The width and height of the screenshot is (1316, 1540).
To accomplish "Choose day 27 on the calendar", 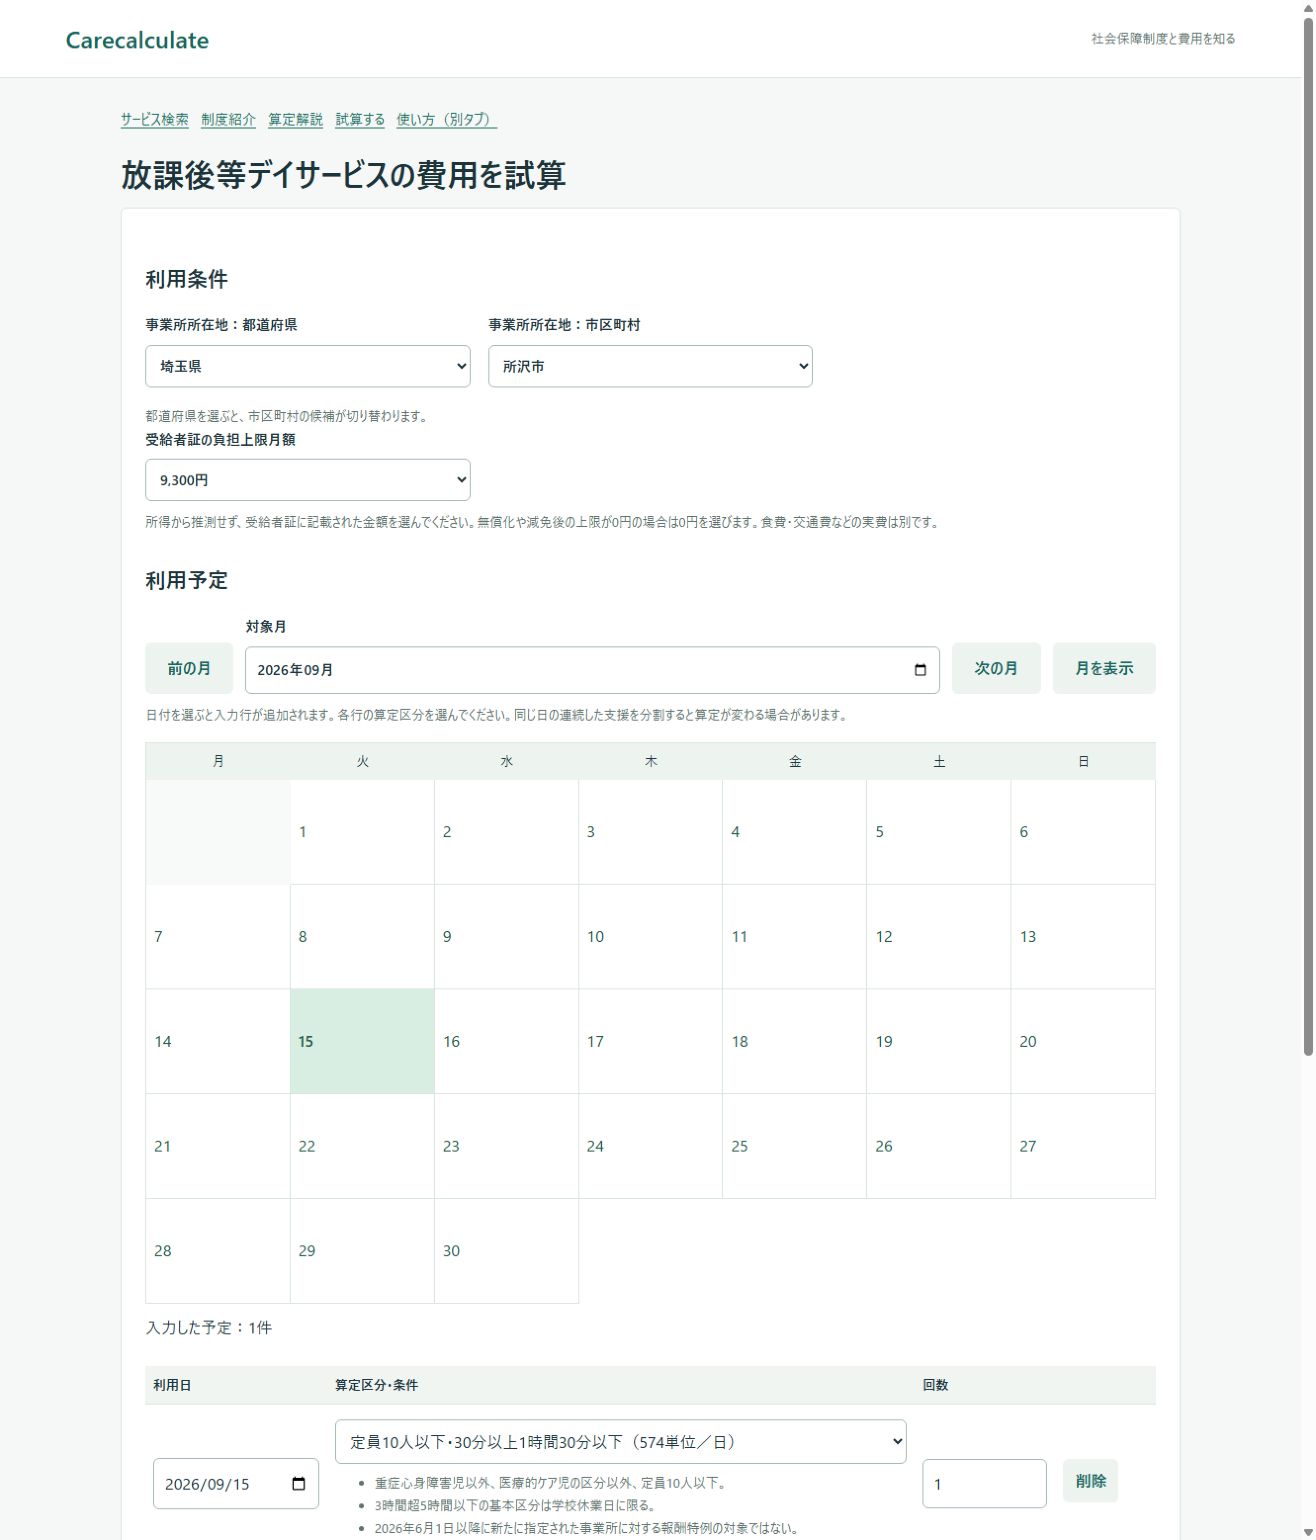I will [x=1083, y=1147].
